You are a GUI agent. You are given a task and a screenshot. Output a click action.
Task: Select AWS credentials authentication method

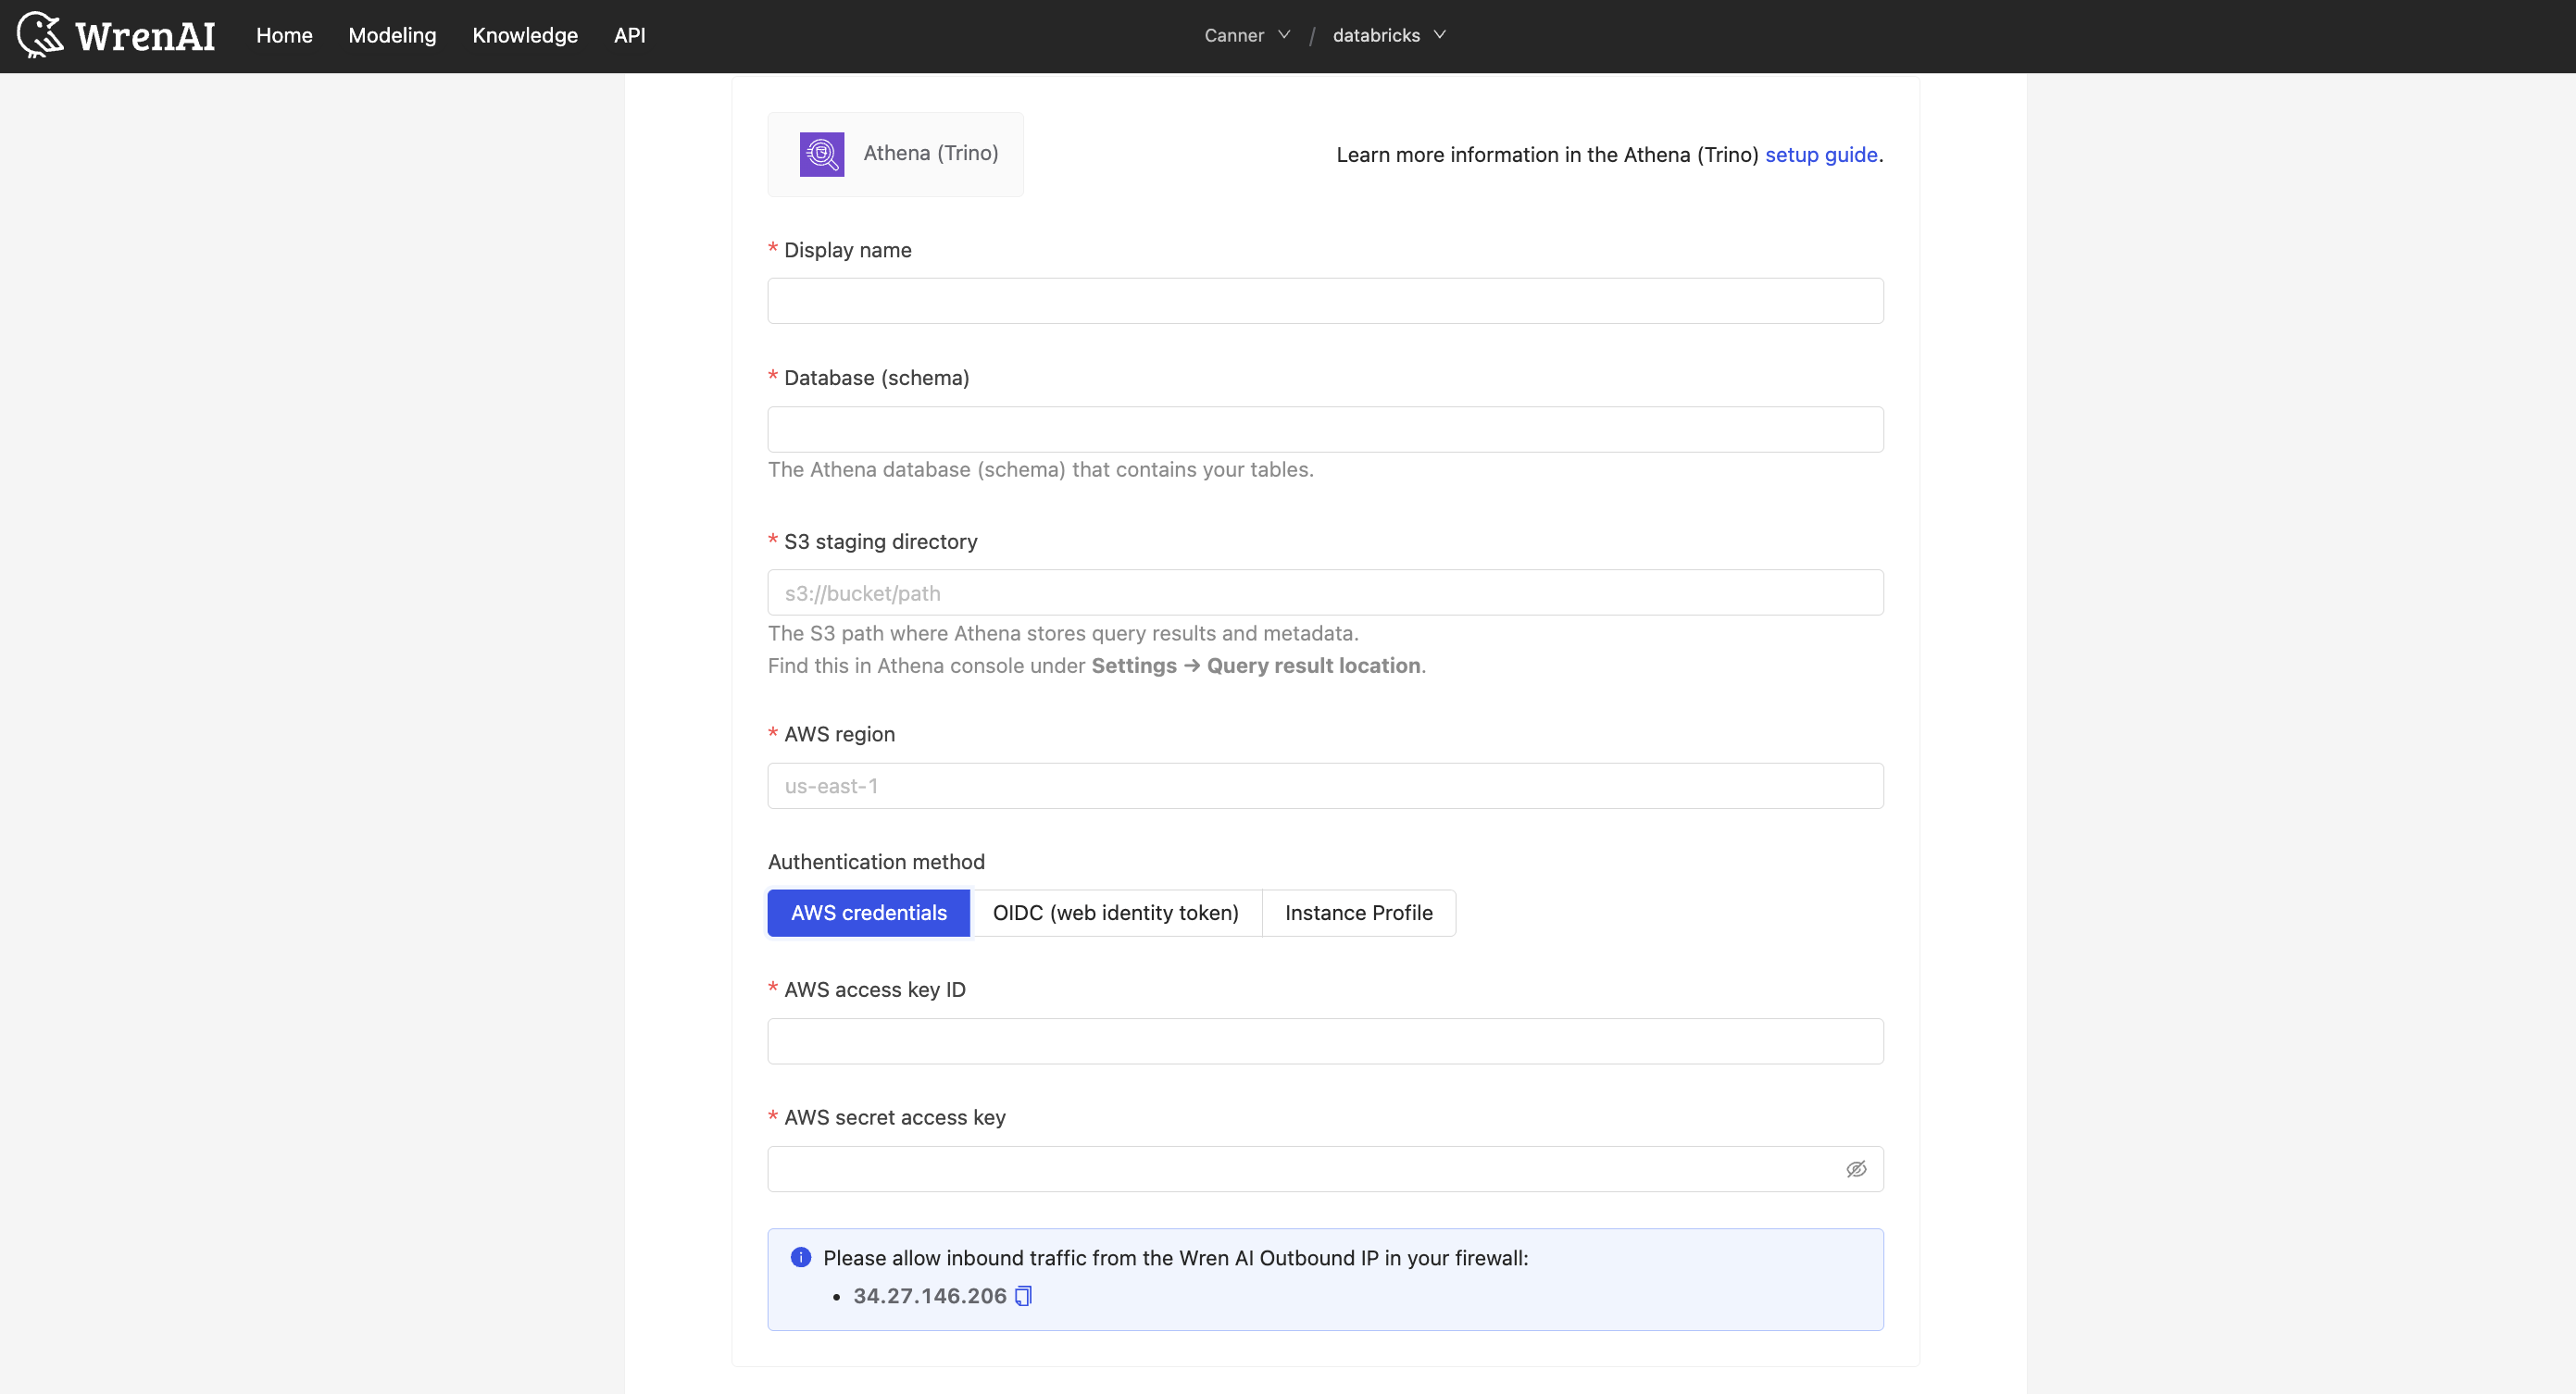pos(868,912)
